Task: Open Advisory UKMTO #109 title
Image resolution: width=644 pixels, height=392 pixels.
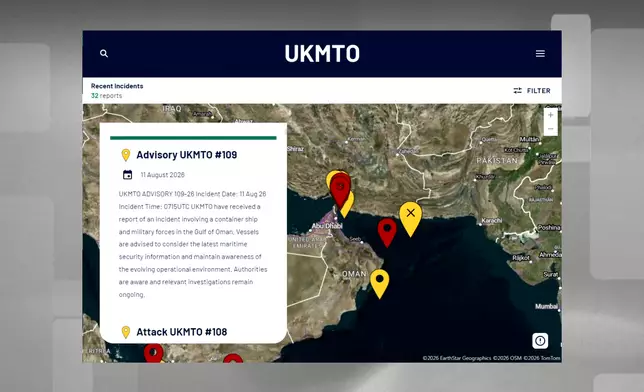Action: click(x=186, y=155)
